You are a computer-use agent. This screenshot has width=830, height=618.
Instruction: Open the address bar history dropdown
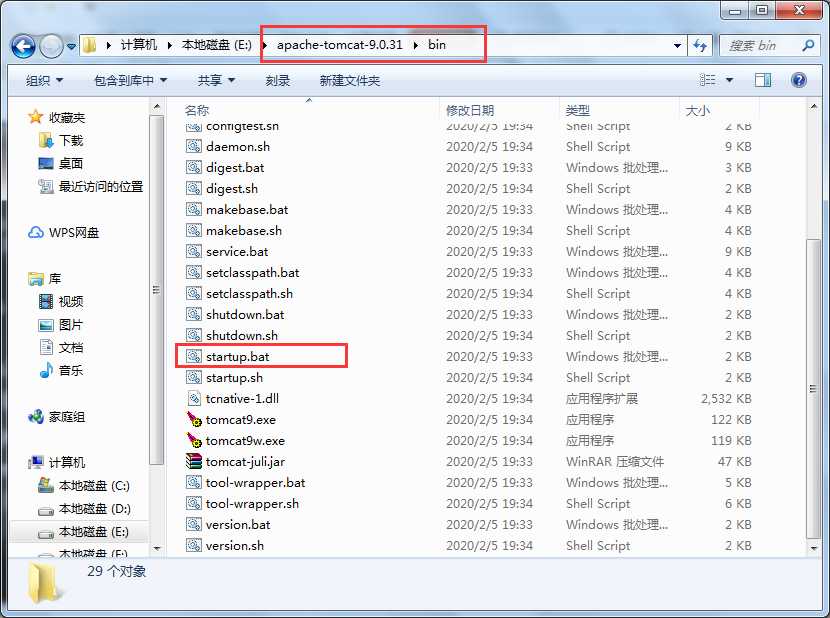point(677,46)
